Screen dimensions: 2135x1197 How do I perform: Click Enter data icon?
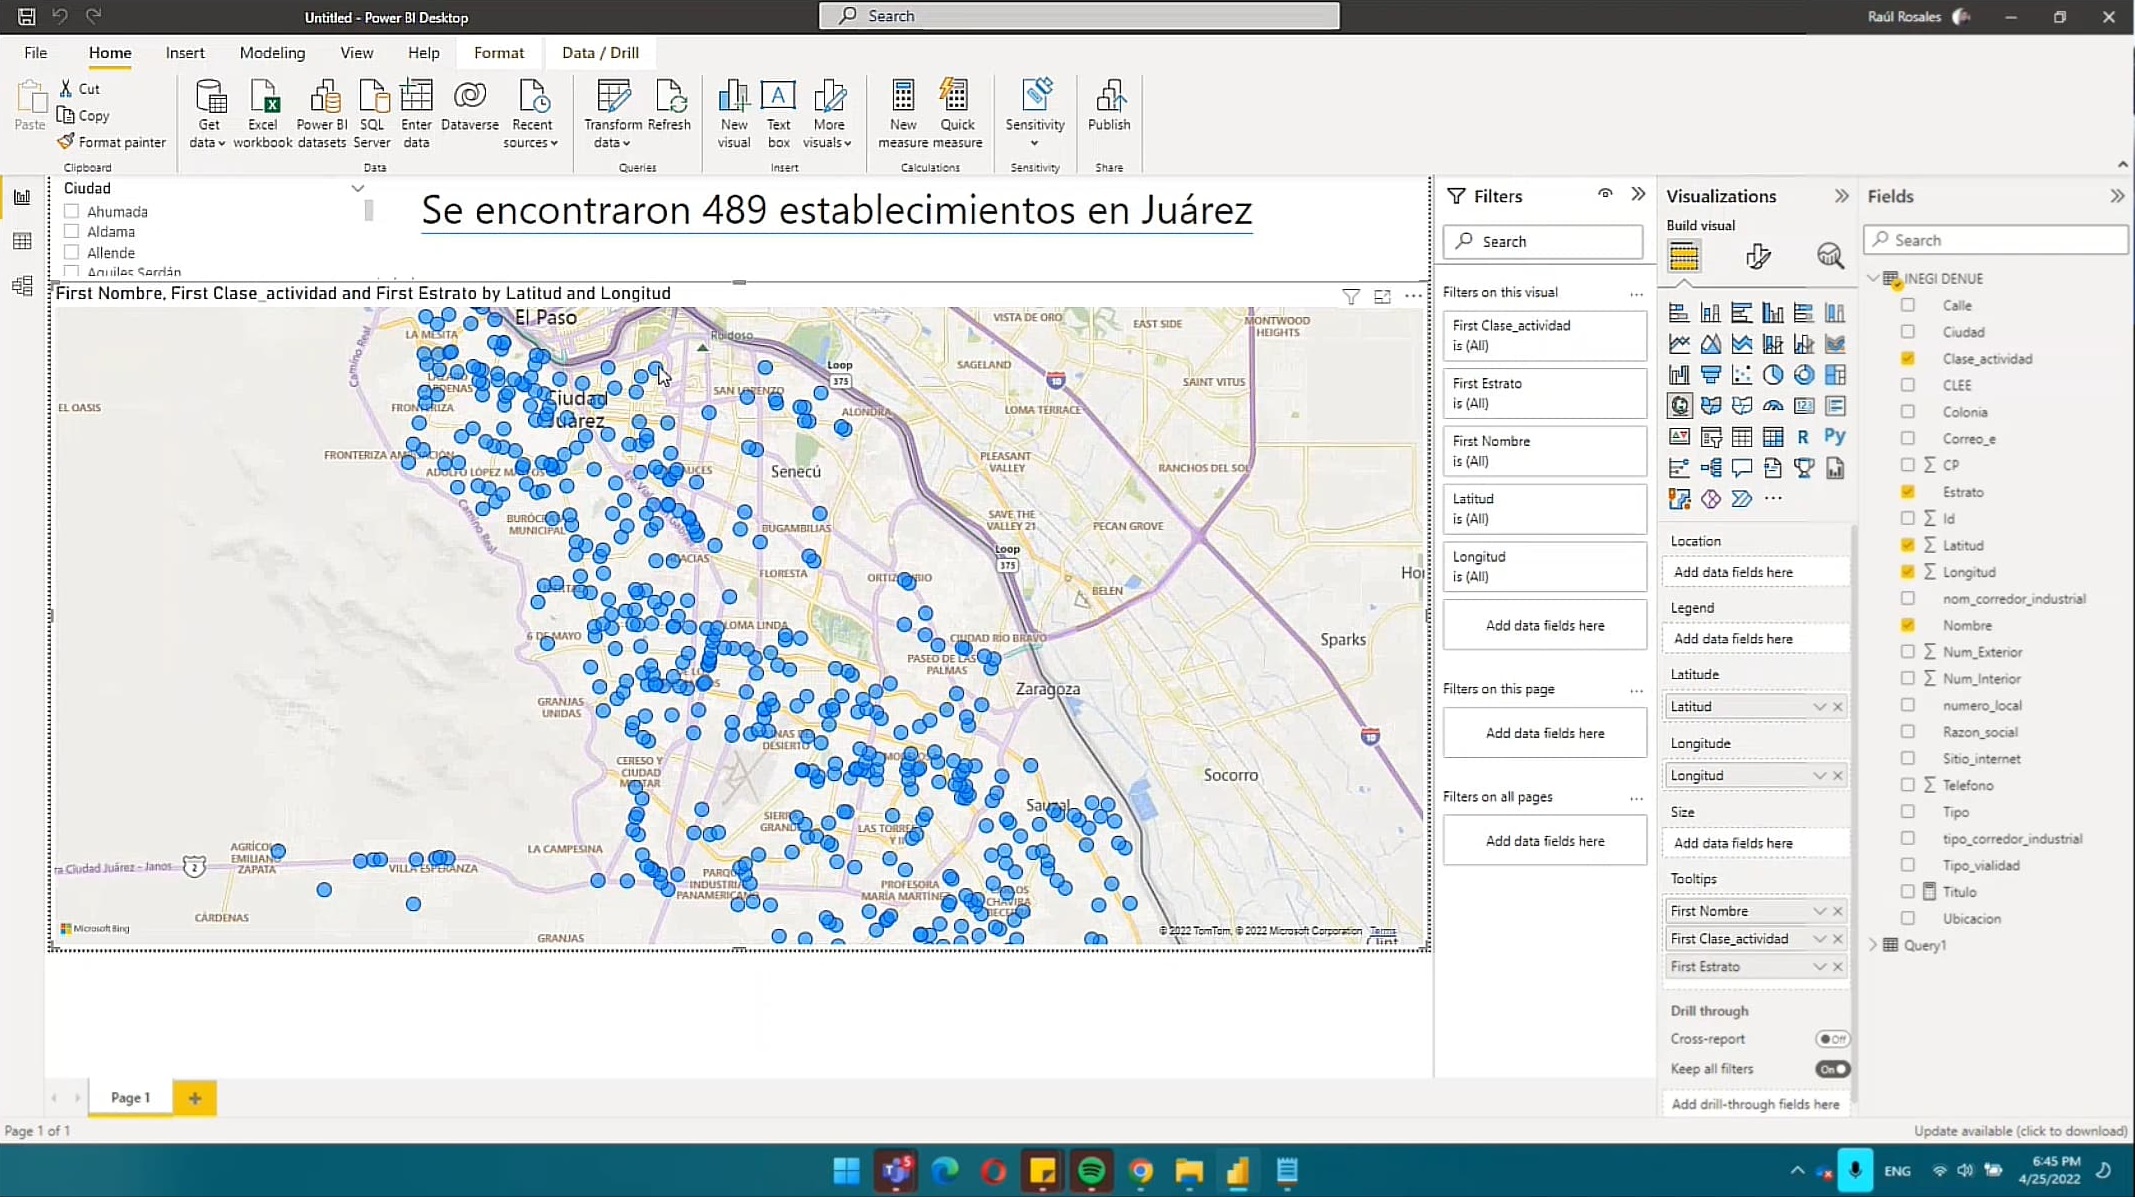click(416, 114)
